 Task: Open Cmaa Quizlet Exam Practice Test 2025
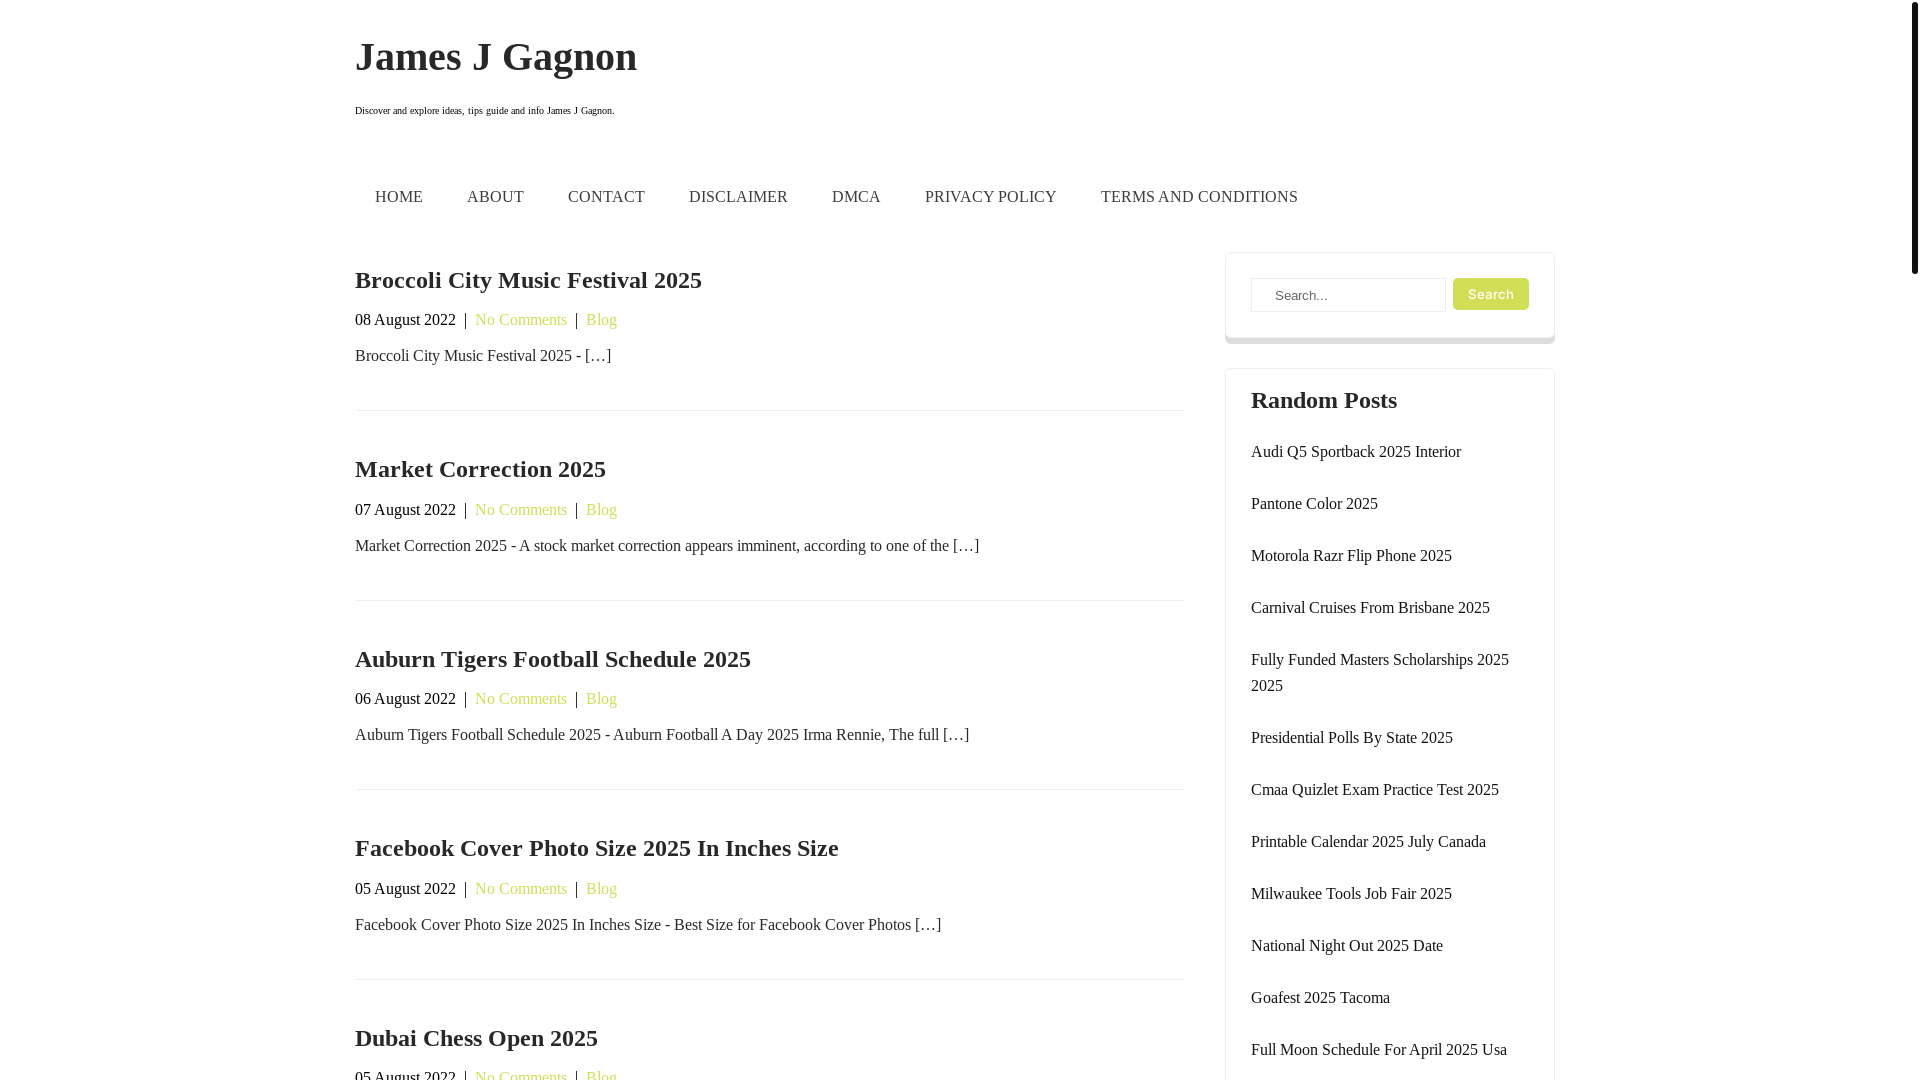point(1375,790)
